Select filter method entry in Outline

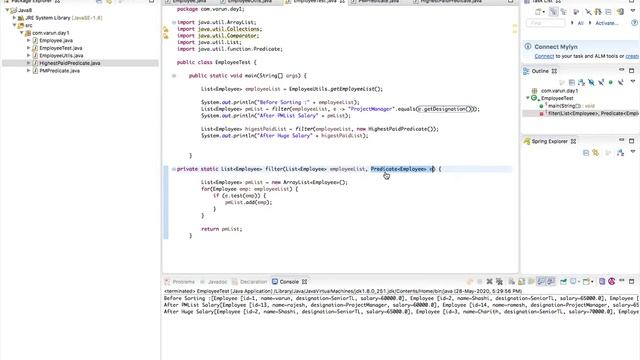tap(593, 113)
